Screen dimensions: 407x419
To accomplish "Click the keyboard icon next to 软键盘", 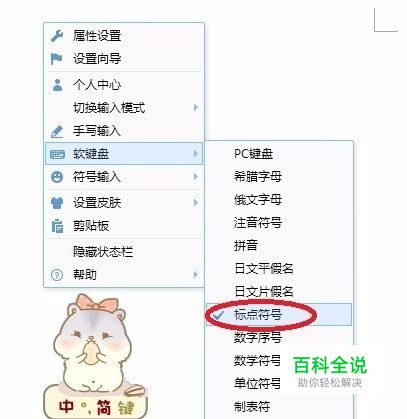I will coord(57,154).
